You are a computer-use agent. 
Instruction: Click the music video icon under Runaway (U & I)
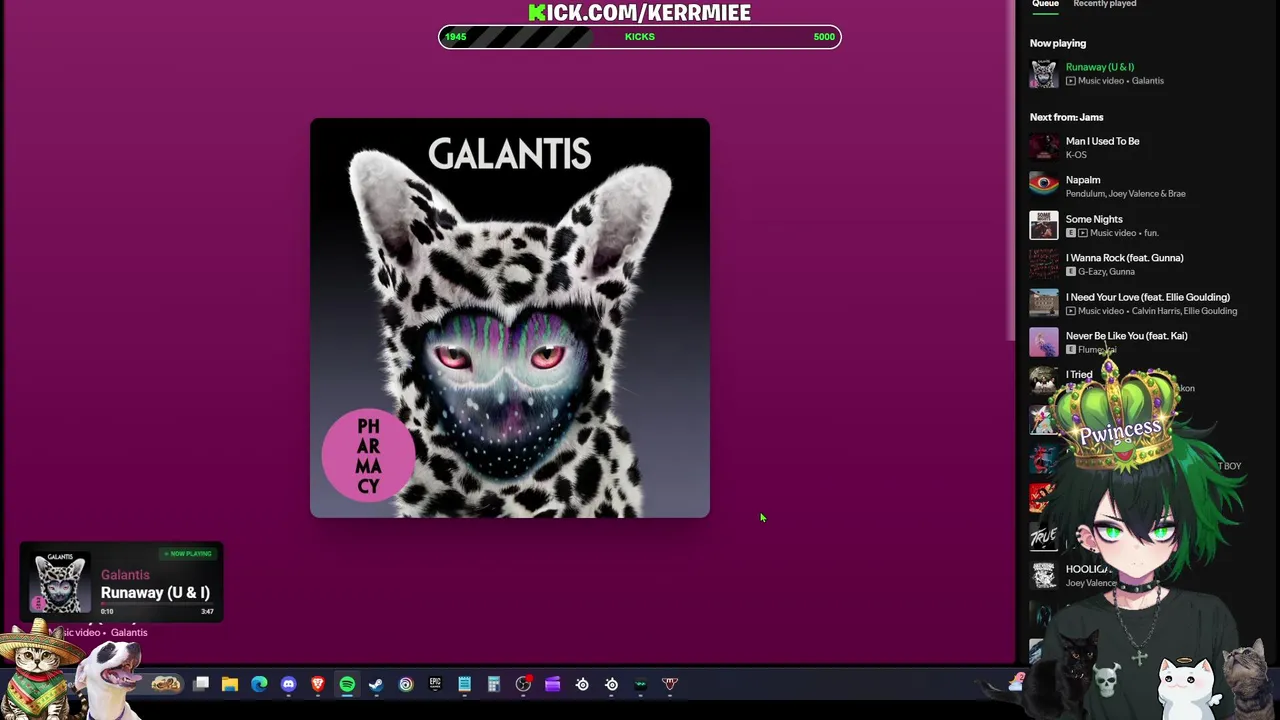1070,81
